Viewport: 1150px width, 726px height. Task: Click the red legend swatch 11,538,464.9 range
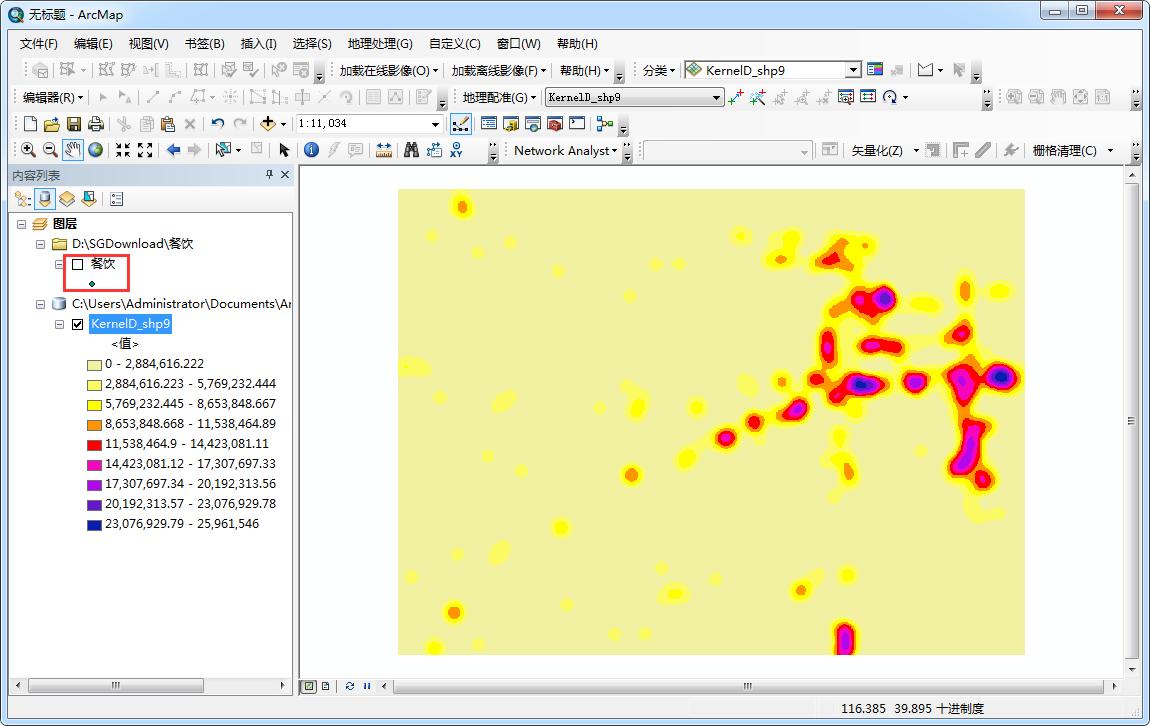(x=95, y=443)
